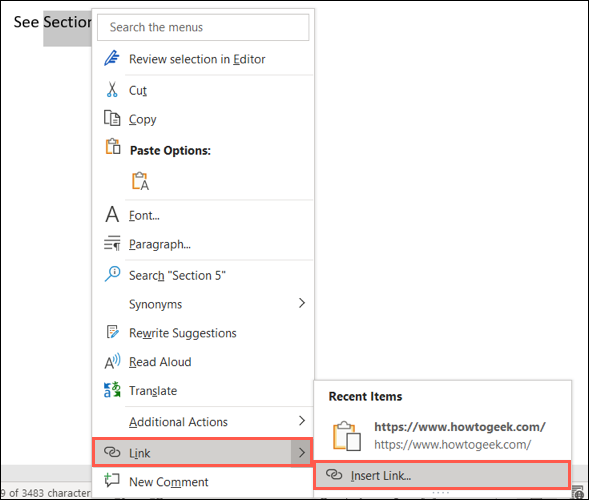Click the scissors Cut icon
This screenshot has width=589, height=500.
[112, 89]
